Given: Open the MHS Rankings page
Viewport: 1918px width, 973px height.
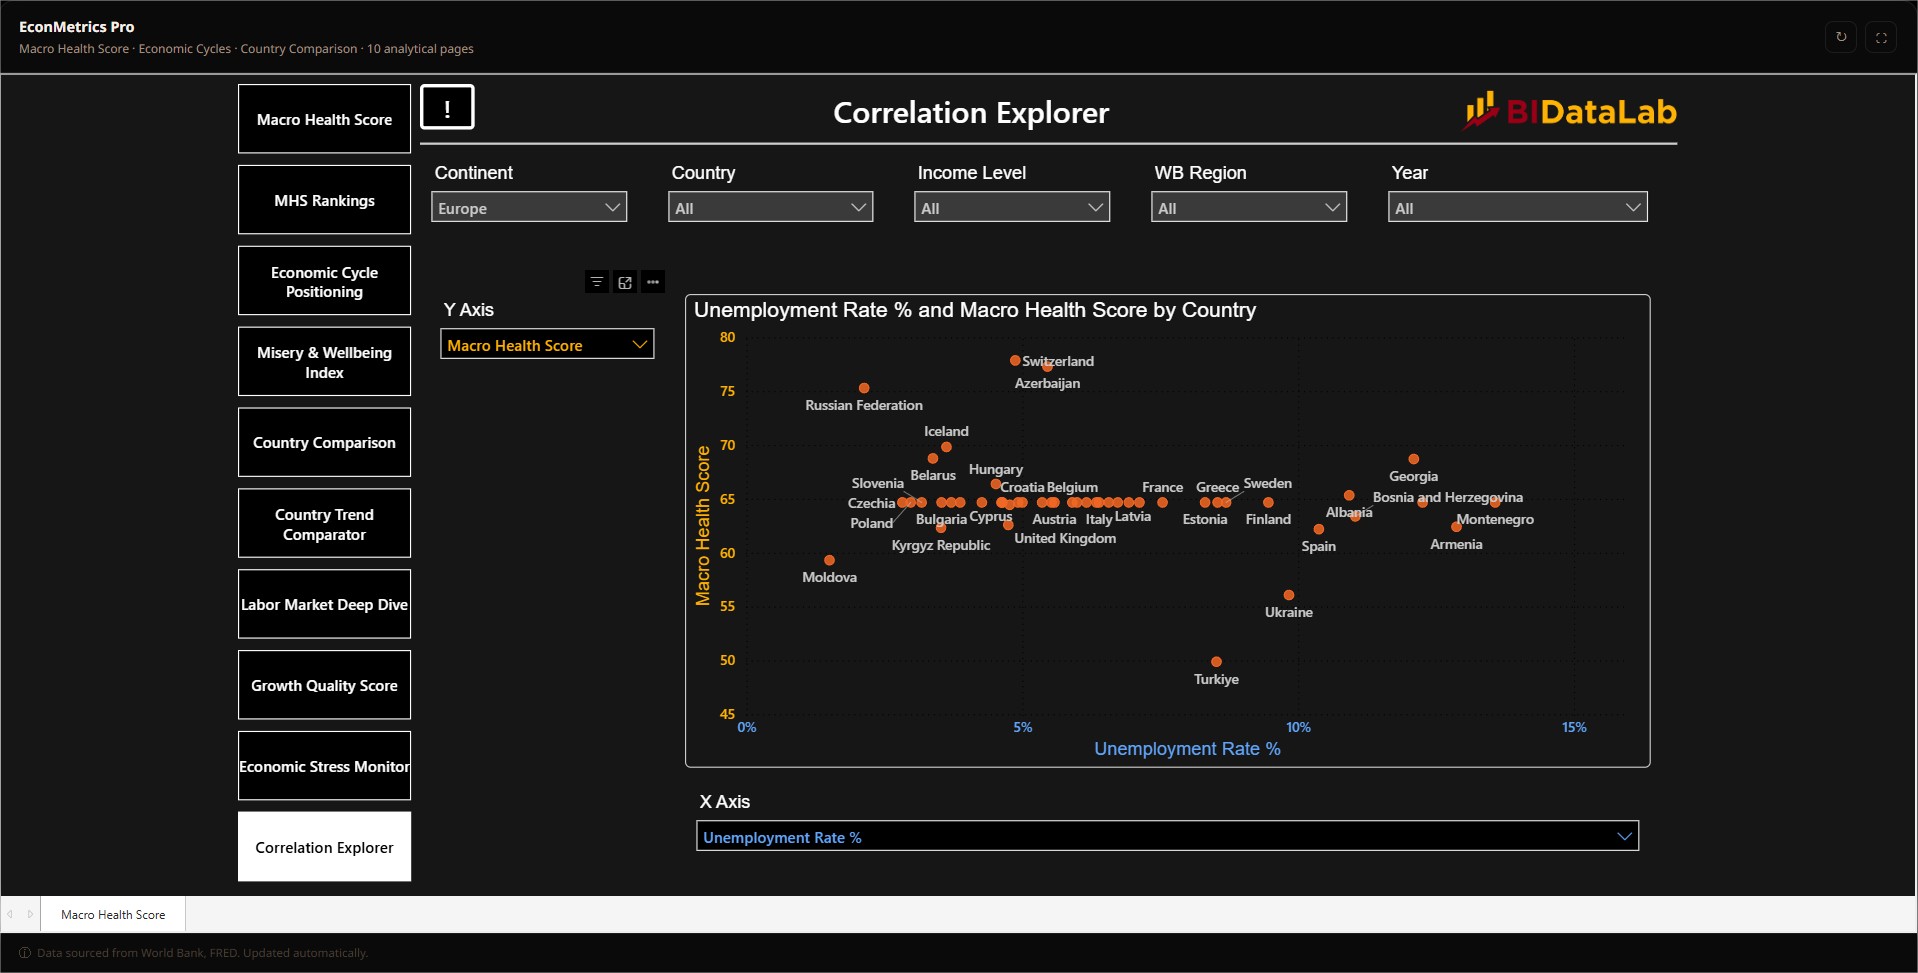Looking at the screenshot, I should pyautogui.click(x=324, y=200).
